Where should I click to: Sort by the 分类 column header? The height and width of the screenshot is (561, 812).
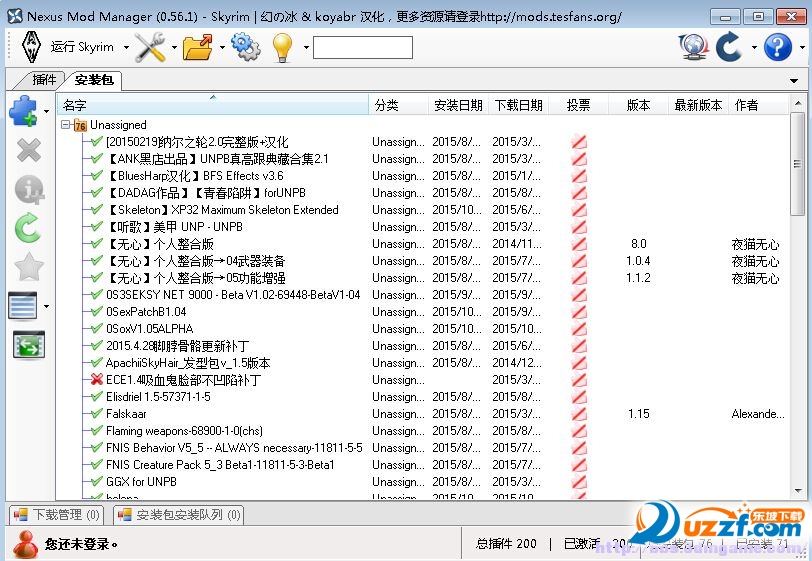398,105
